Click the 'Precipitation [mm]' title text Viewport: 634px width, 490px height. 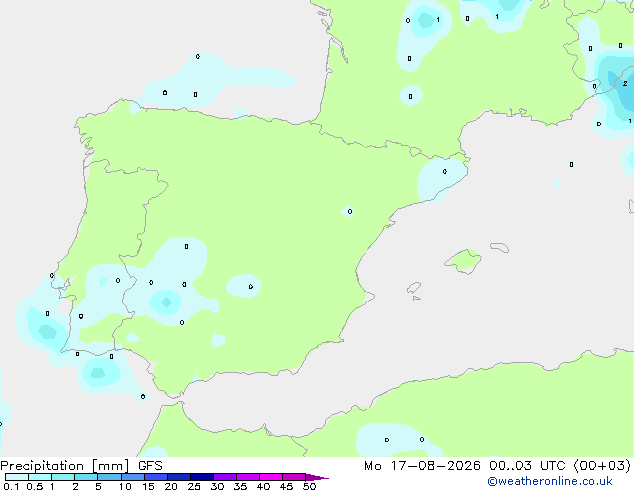point(65,466)
